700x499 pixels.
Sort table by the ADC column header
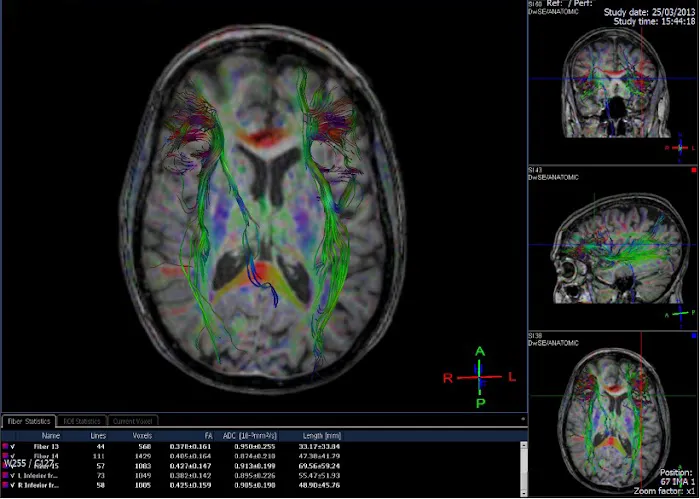tap(249, 436)
